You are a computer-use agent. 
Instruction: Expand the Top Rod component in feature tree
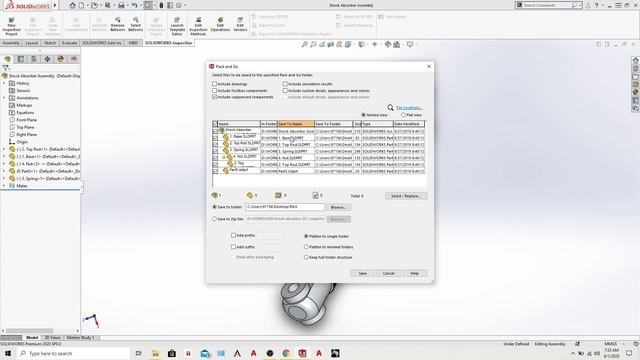(4, 149)
